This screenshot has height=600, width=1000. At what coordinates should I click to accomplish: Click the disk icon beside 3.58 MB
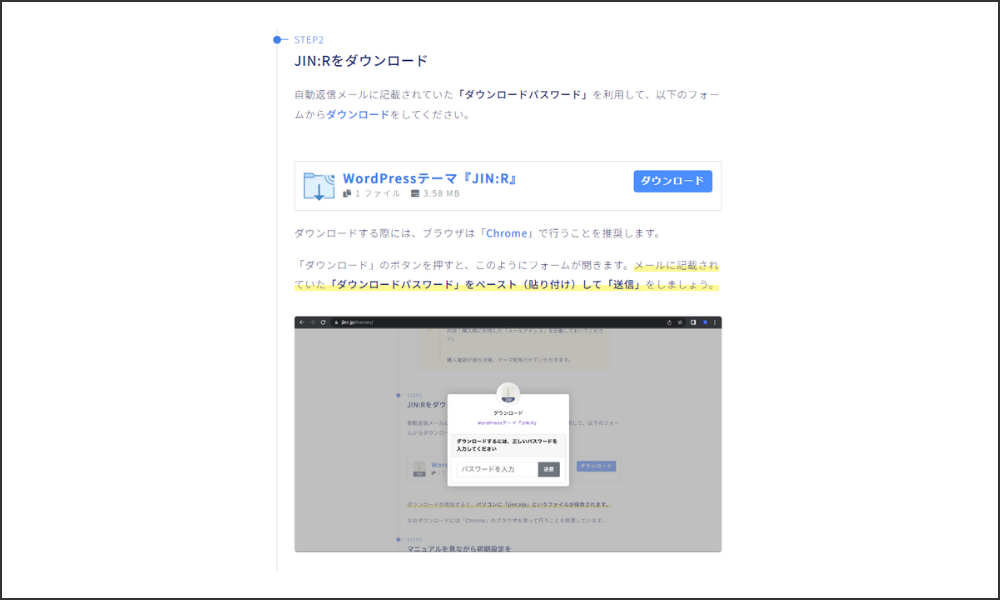click(415, 194)
